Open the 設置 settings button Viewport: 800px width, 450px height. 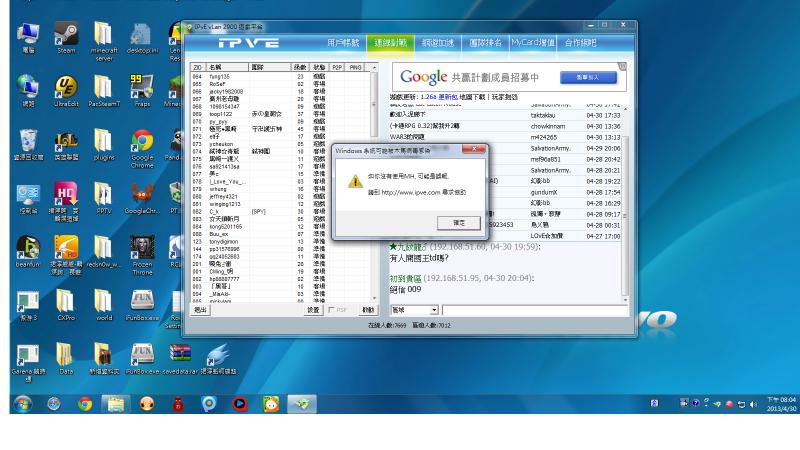(x=313, y=310)
